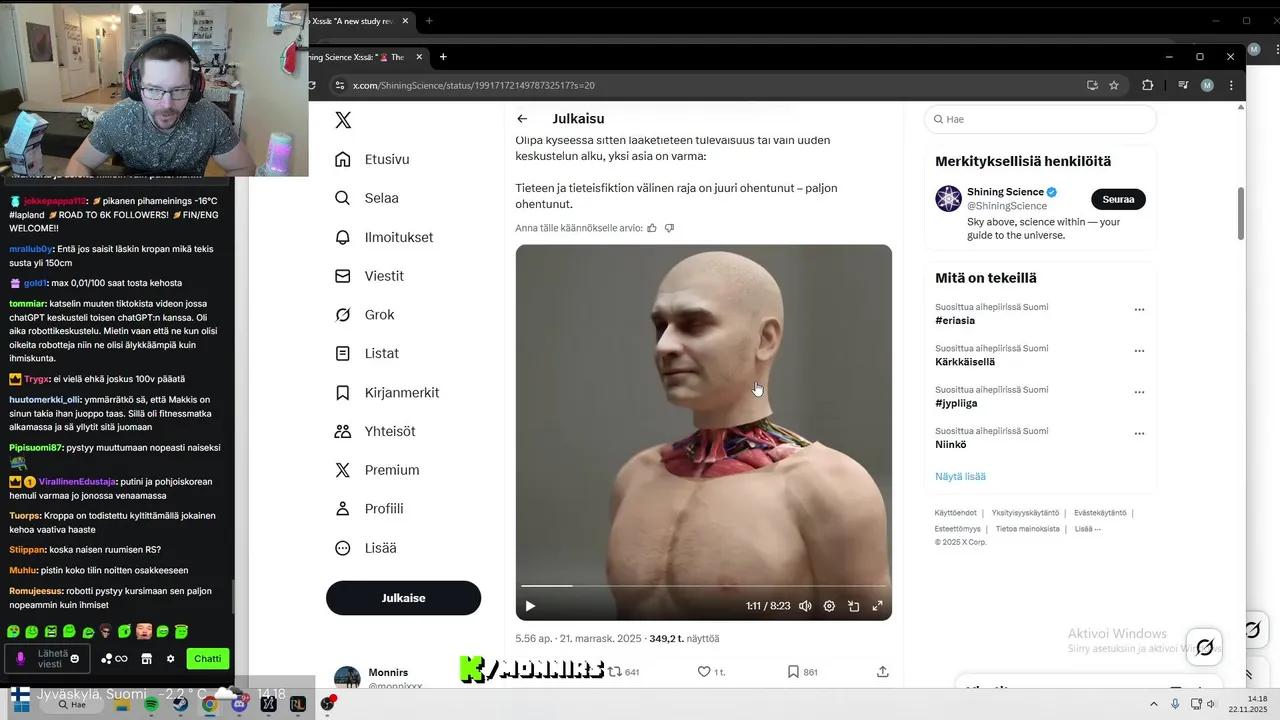1280x720 pixels.
Task: Open options for #eriasia trend
Action: pyautogui.click(x=1139, y=310)
